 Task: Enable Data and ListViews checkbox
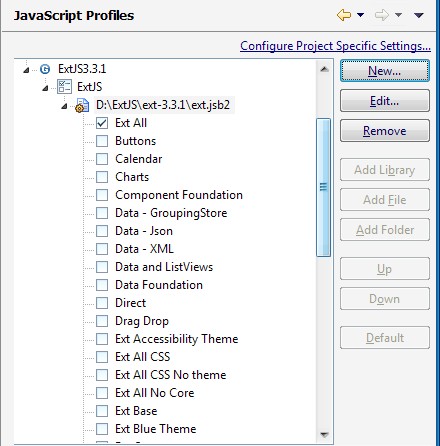[x=102, y=267]
